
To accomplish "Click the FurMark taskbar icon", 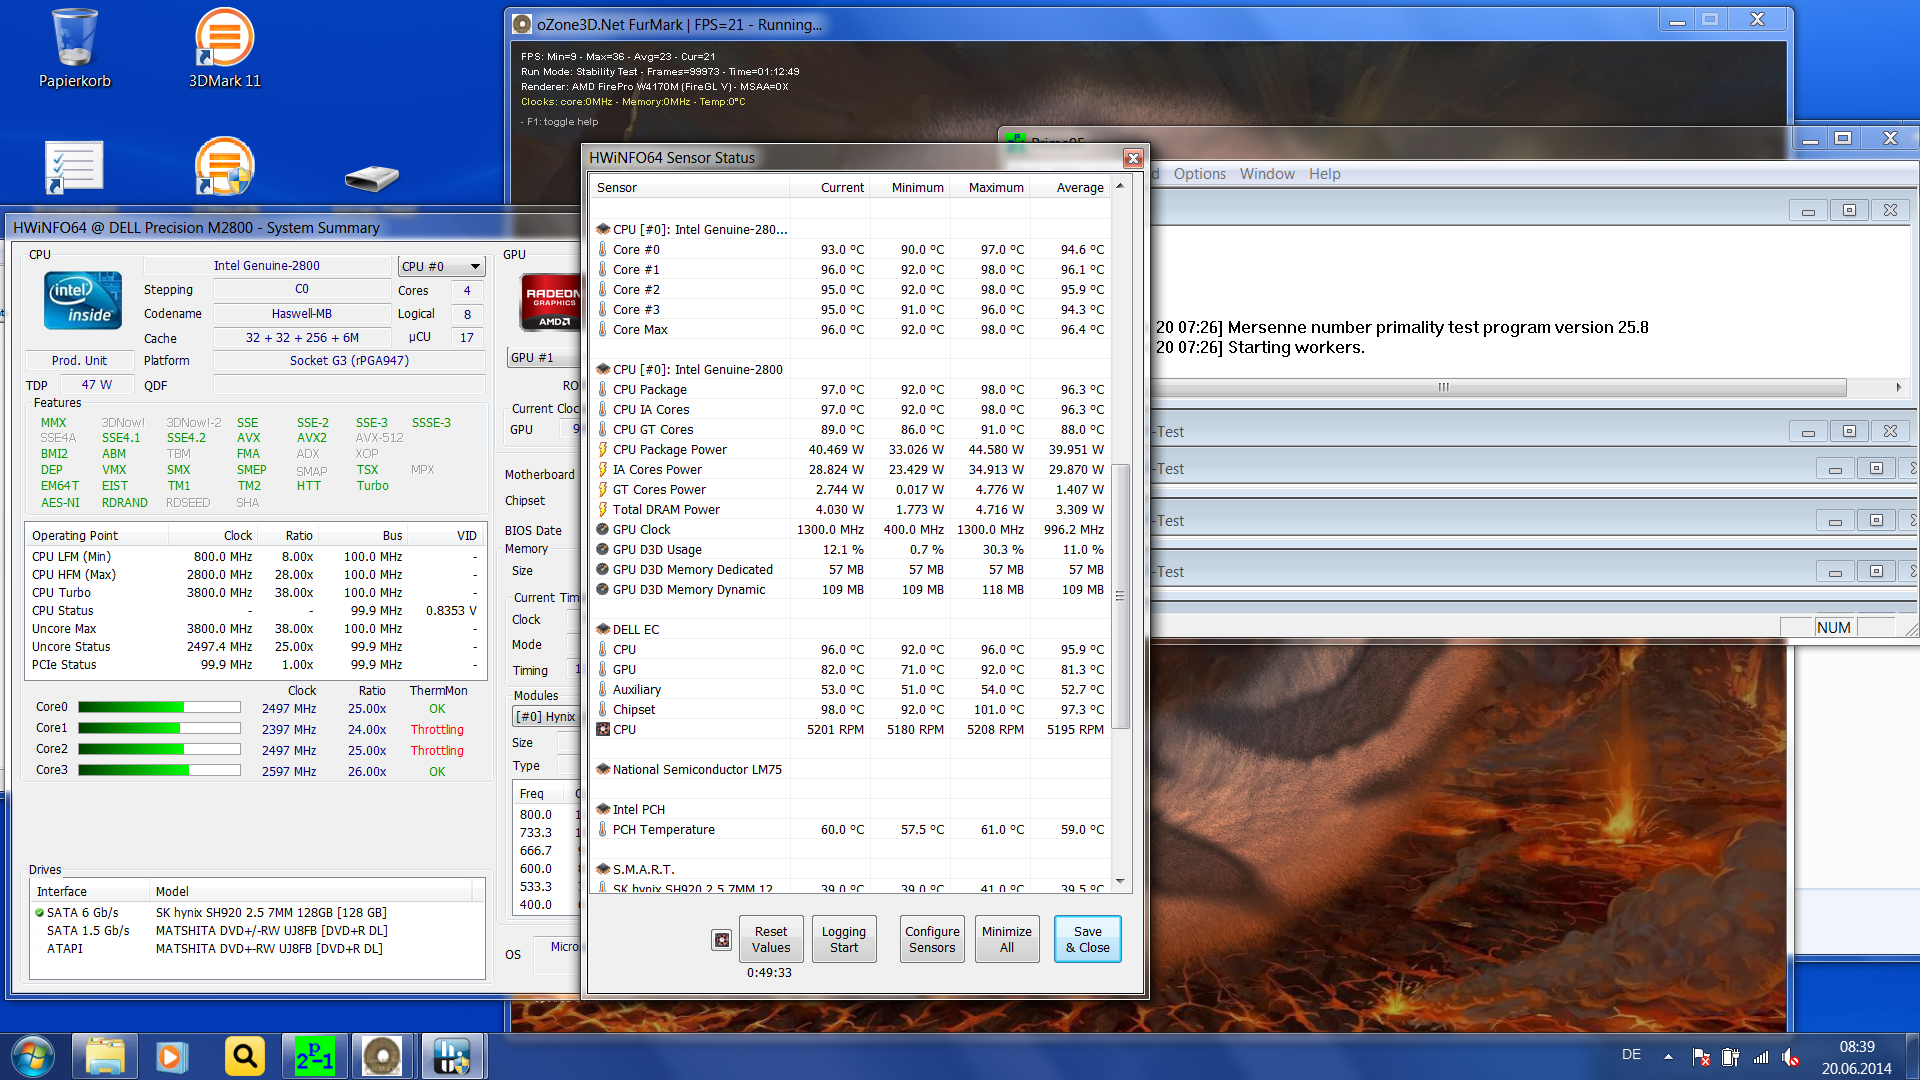I will pyautogui.click(x=382, y=1056).
